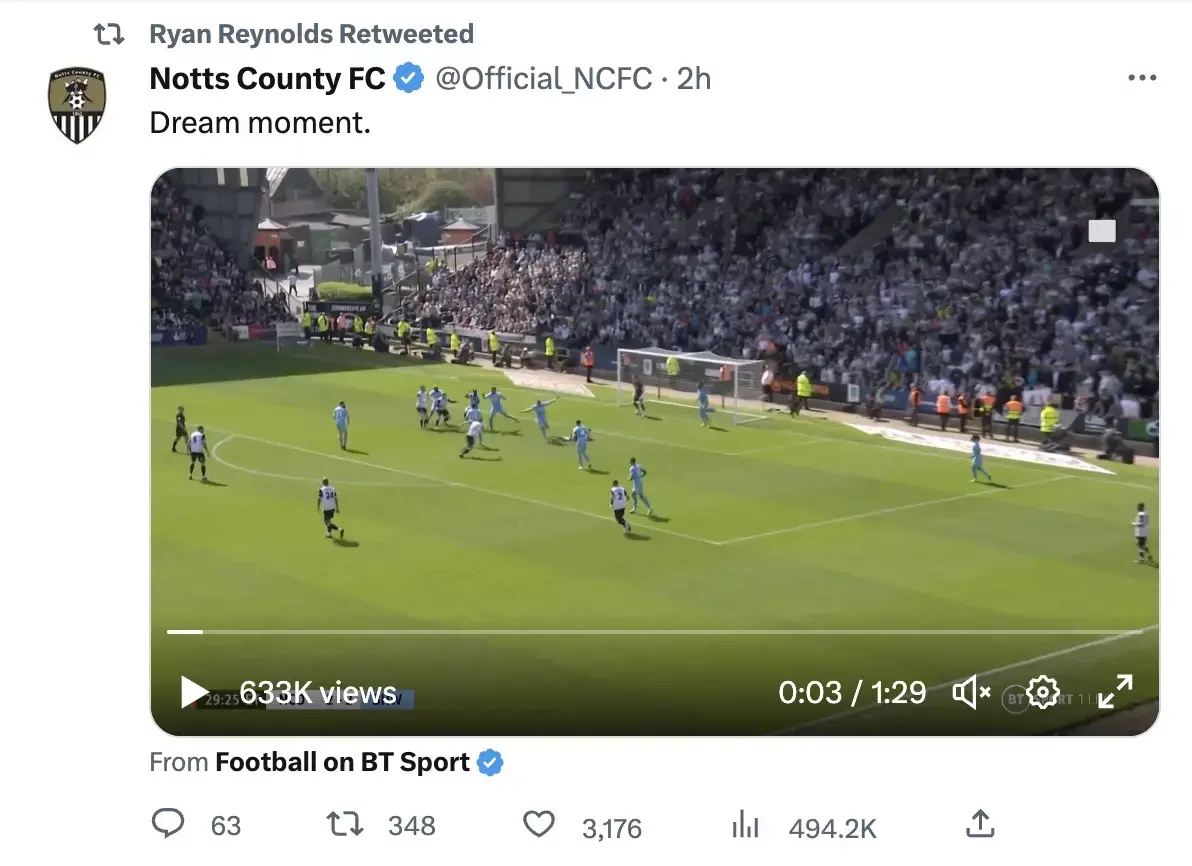This screenshot has width=1192, height=866.
Task: Open Notts County FC profile avatar
Action: pyautogui.click(x=77, y=103)
